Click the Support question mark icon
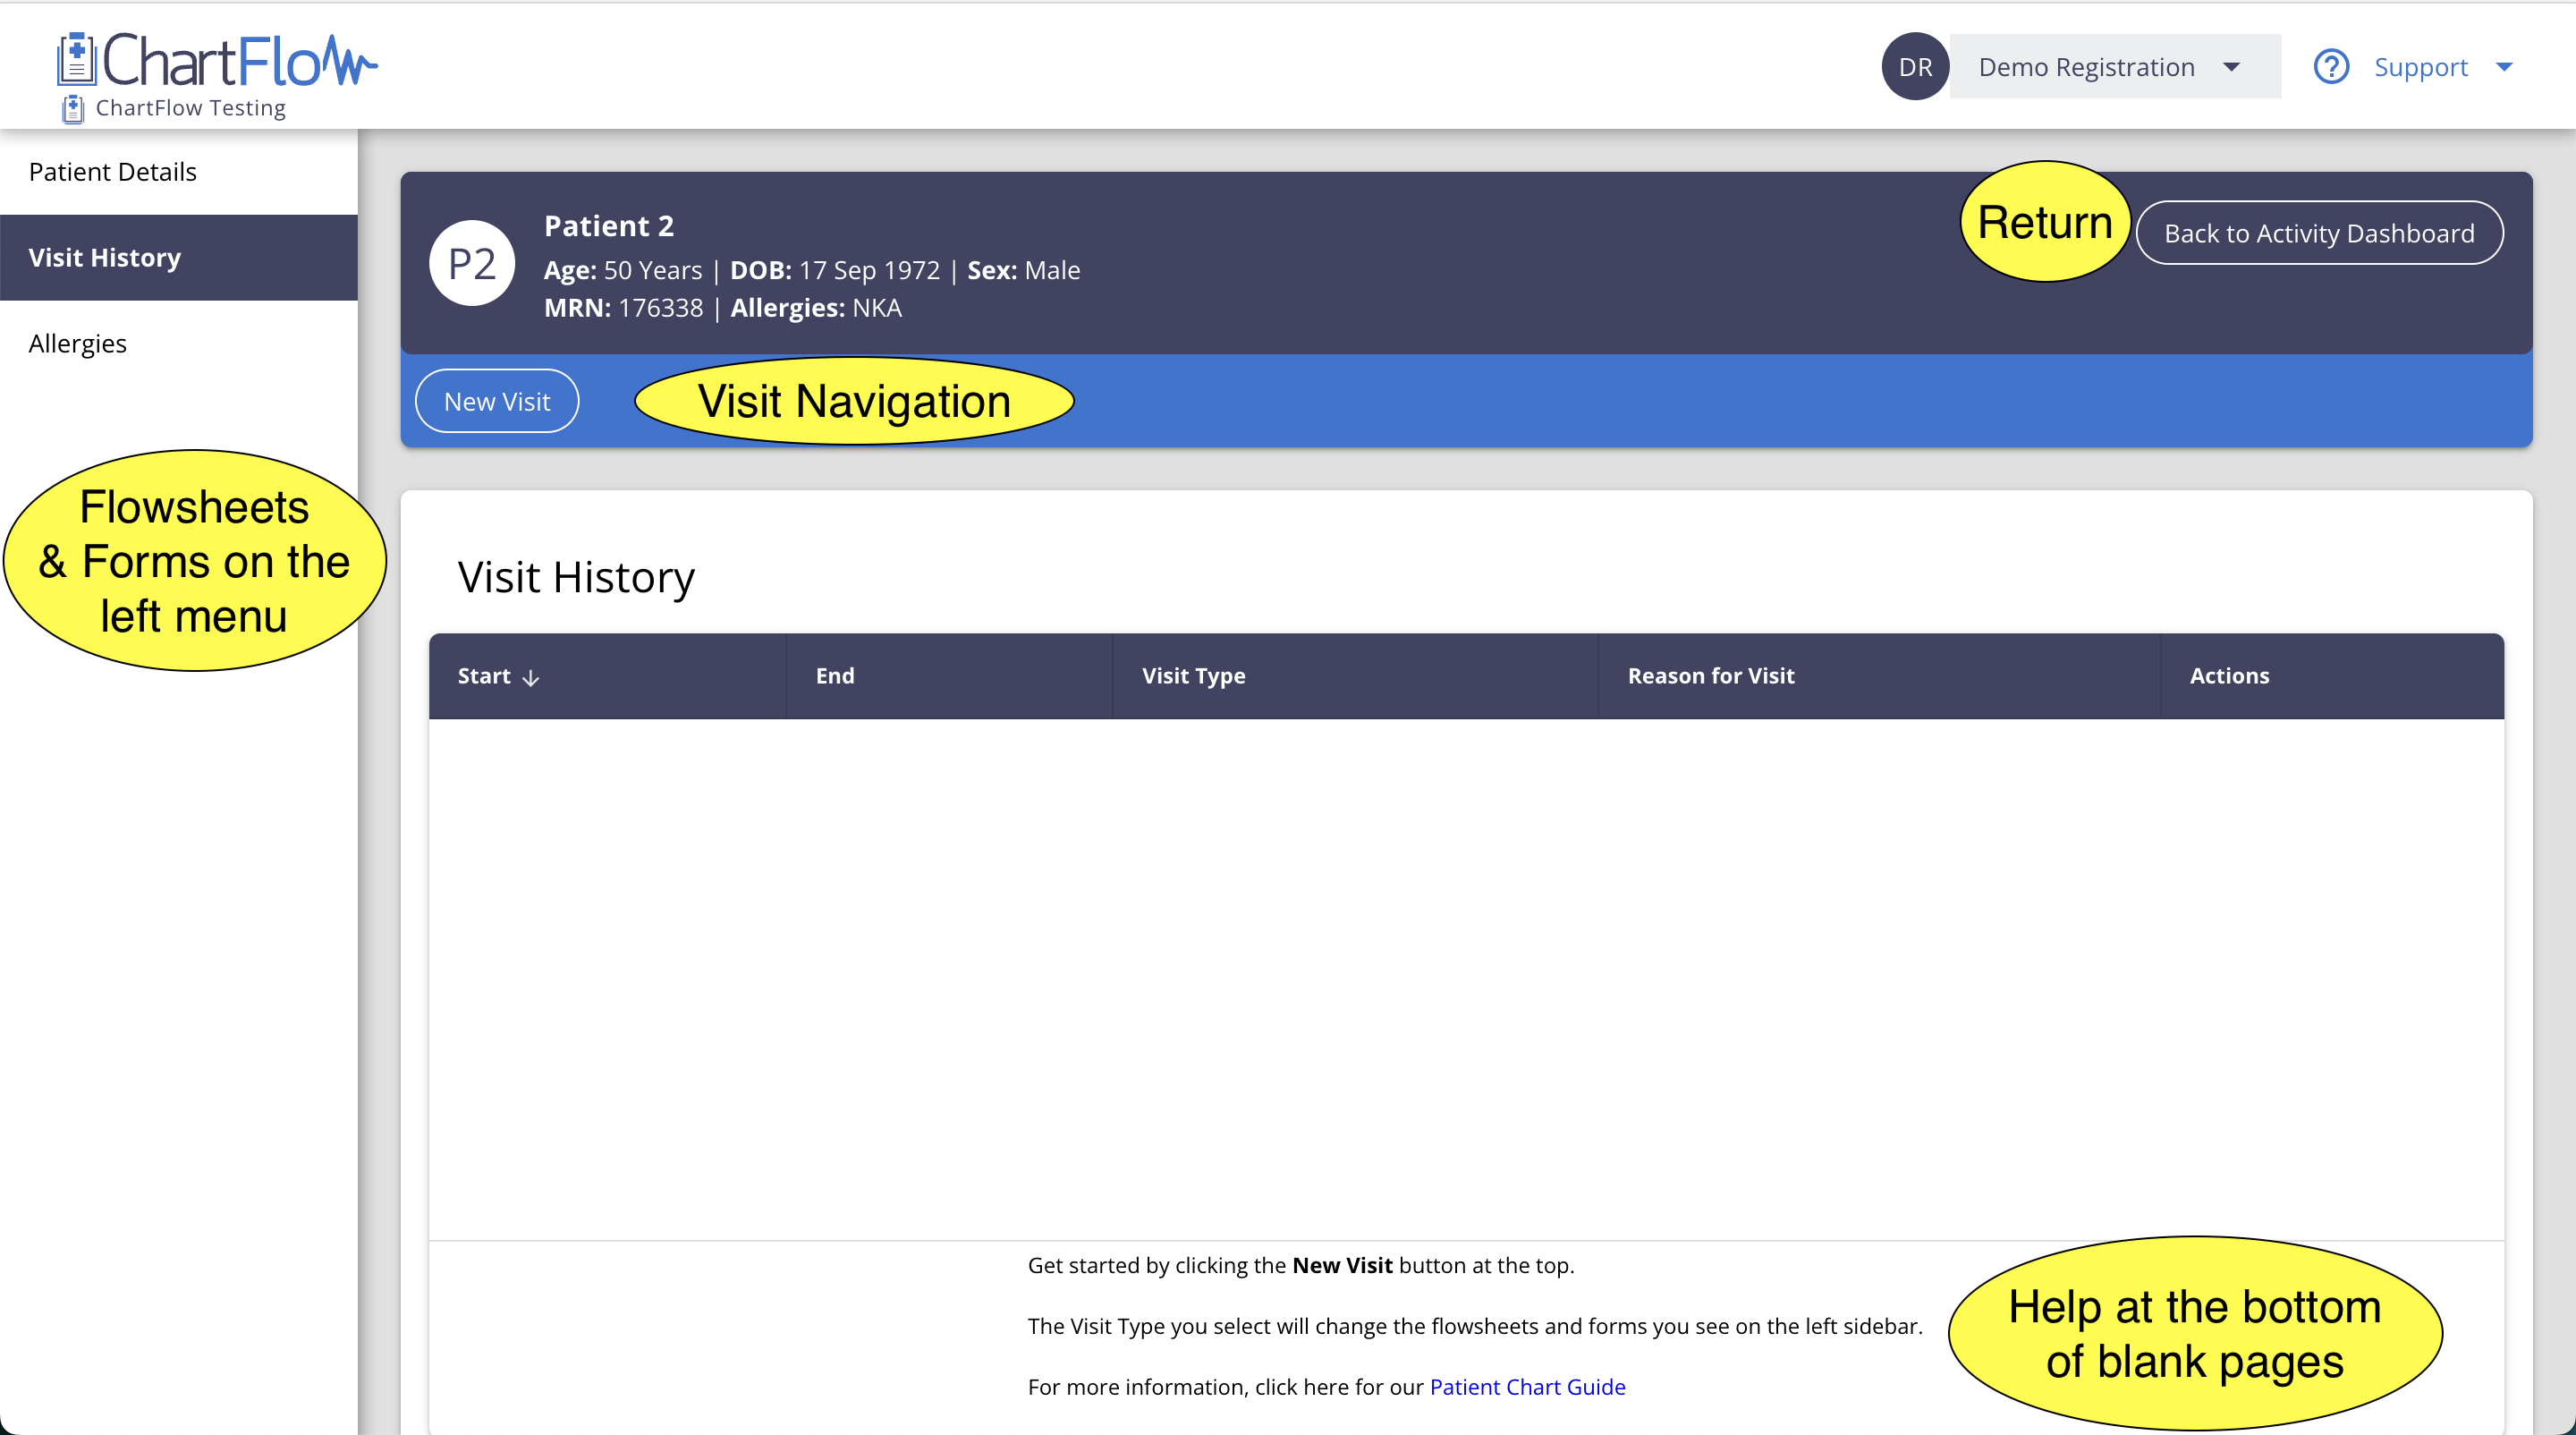The width and height of the screenshot is (2576, 1435). point(2330,67)
